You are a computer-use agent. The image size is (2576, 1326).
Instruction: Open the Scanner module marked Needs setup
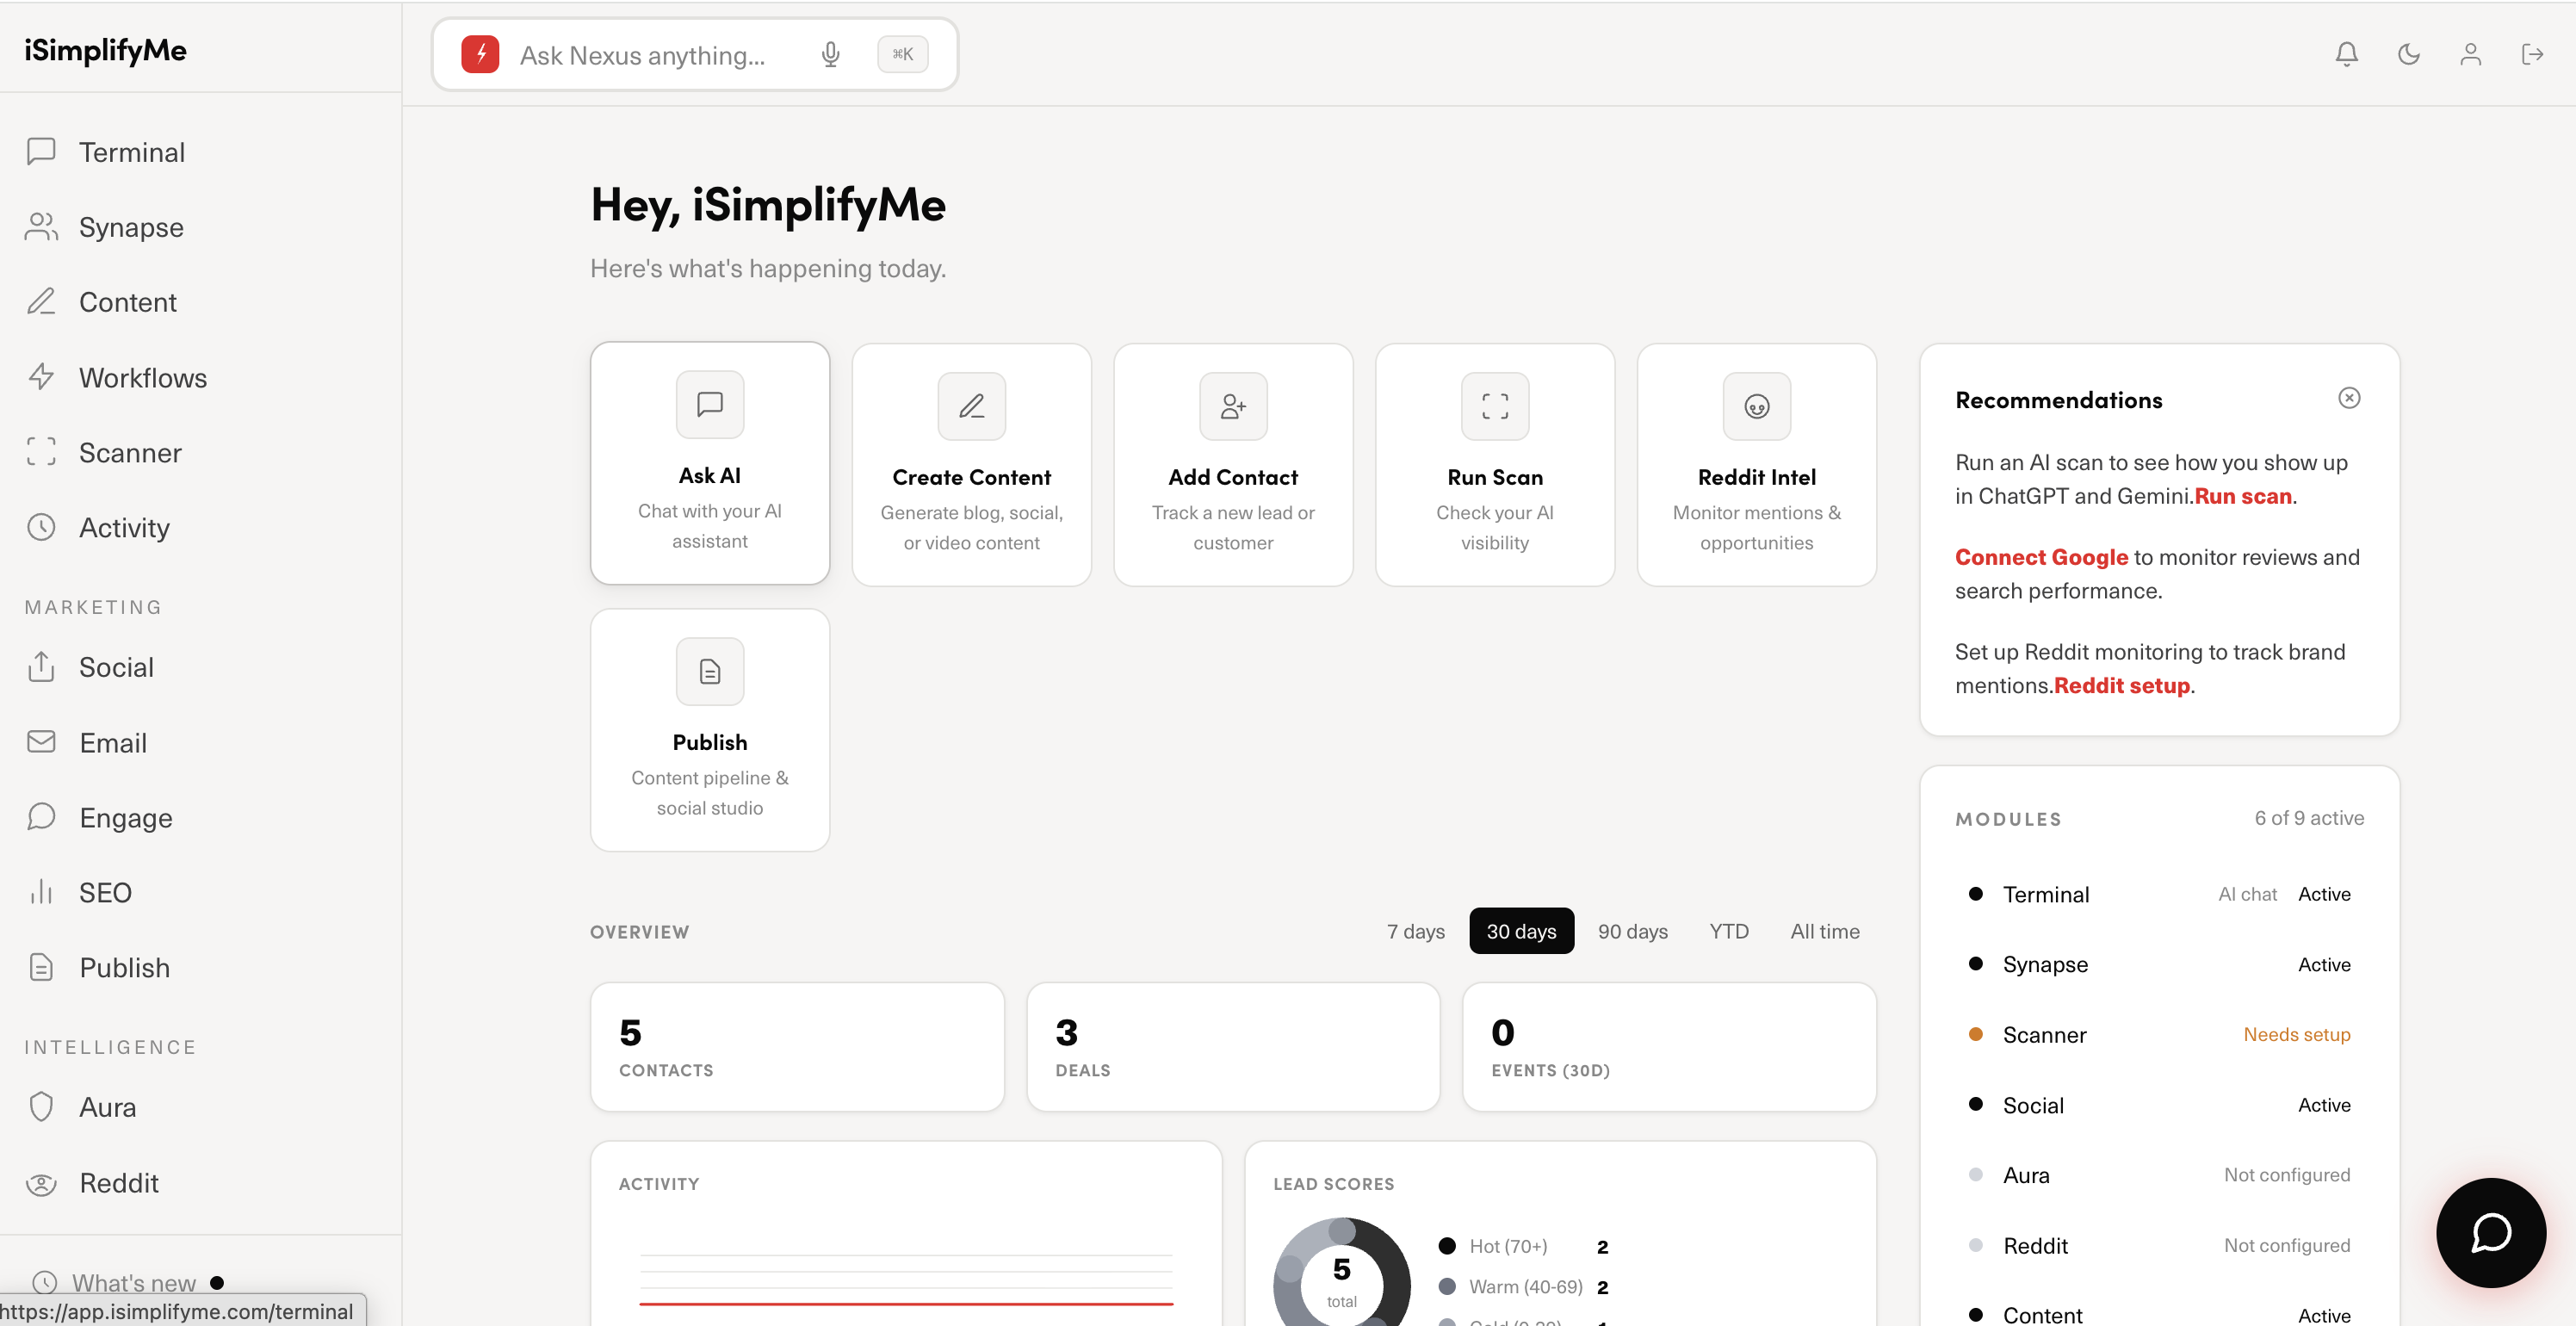(x=2159, y=1035)
